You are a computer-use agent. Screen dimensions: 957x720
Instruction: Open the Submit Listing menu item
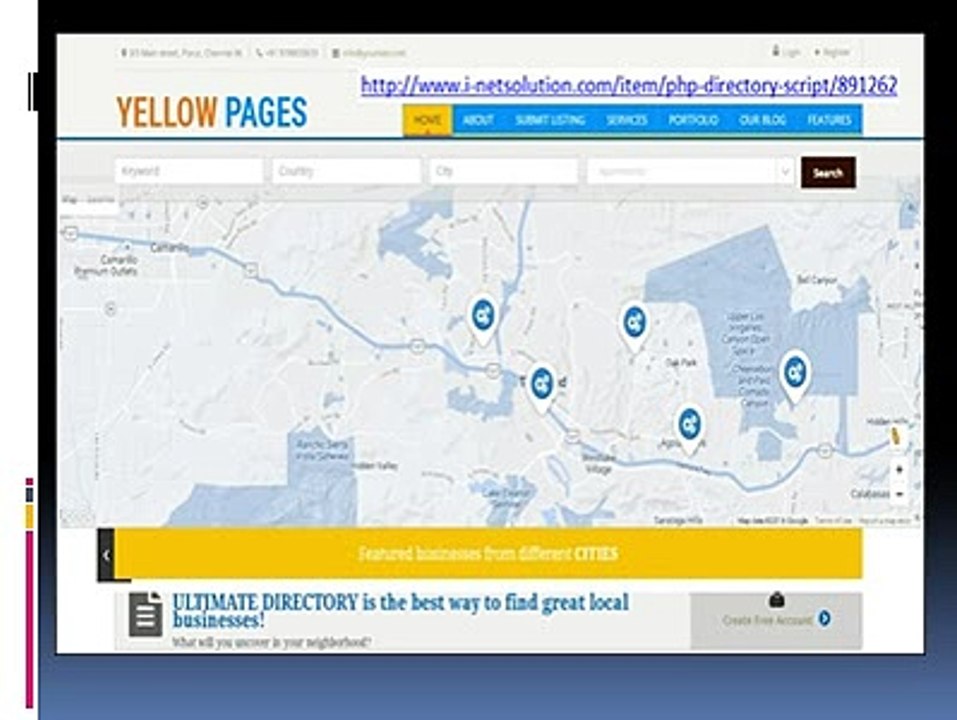[x=550, y=120]
